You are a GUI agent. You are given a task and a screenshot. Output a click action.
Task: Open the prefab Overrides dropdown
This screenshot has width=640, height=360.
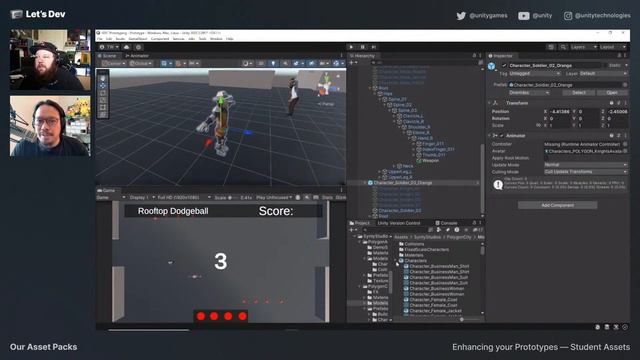pyautogui.click(x=529, y=93)
